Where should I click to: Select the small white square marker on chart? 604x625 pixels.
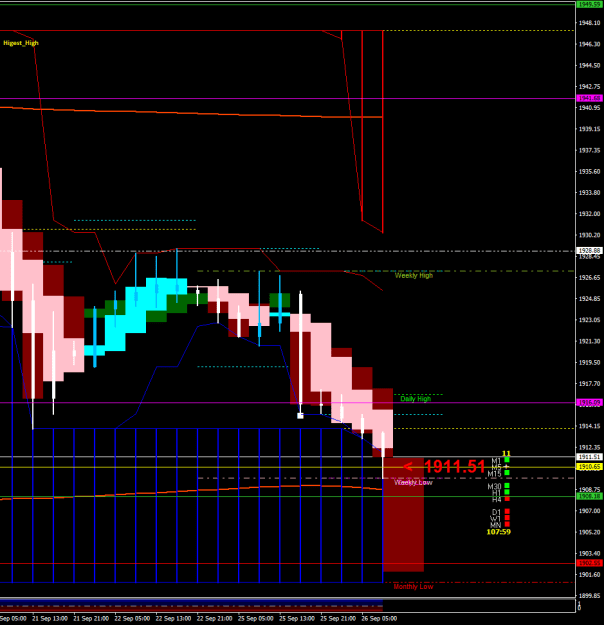tap(300, 416)
